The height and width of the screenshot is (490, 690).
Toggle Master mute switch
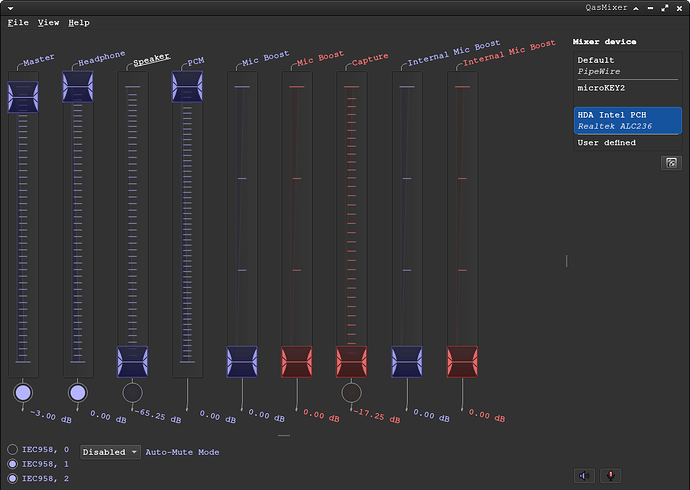click(x=23, y=392)
